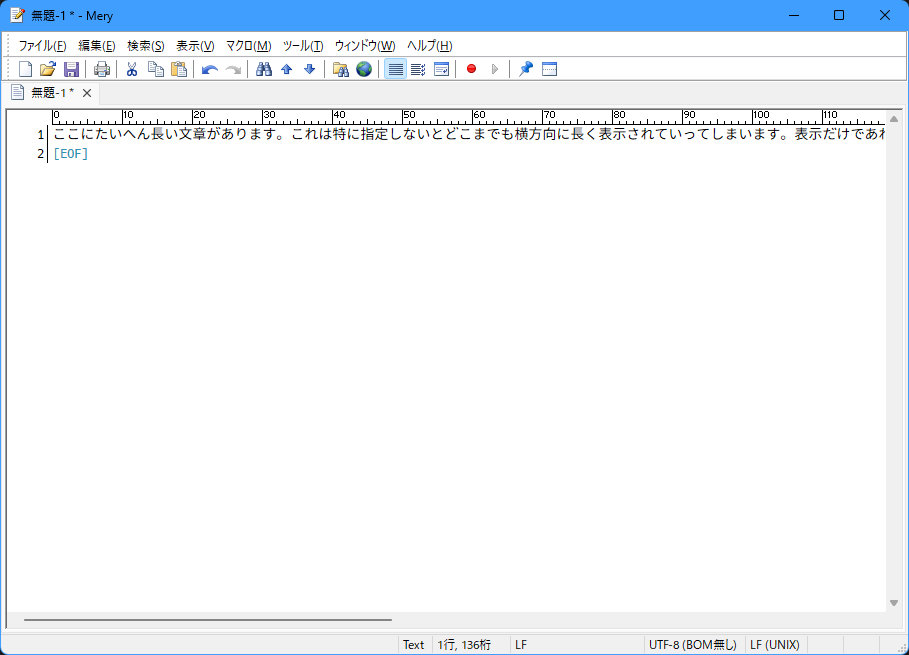Click vertical scrollbar down arrow

(x=894, y=603)
